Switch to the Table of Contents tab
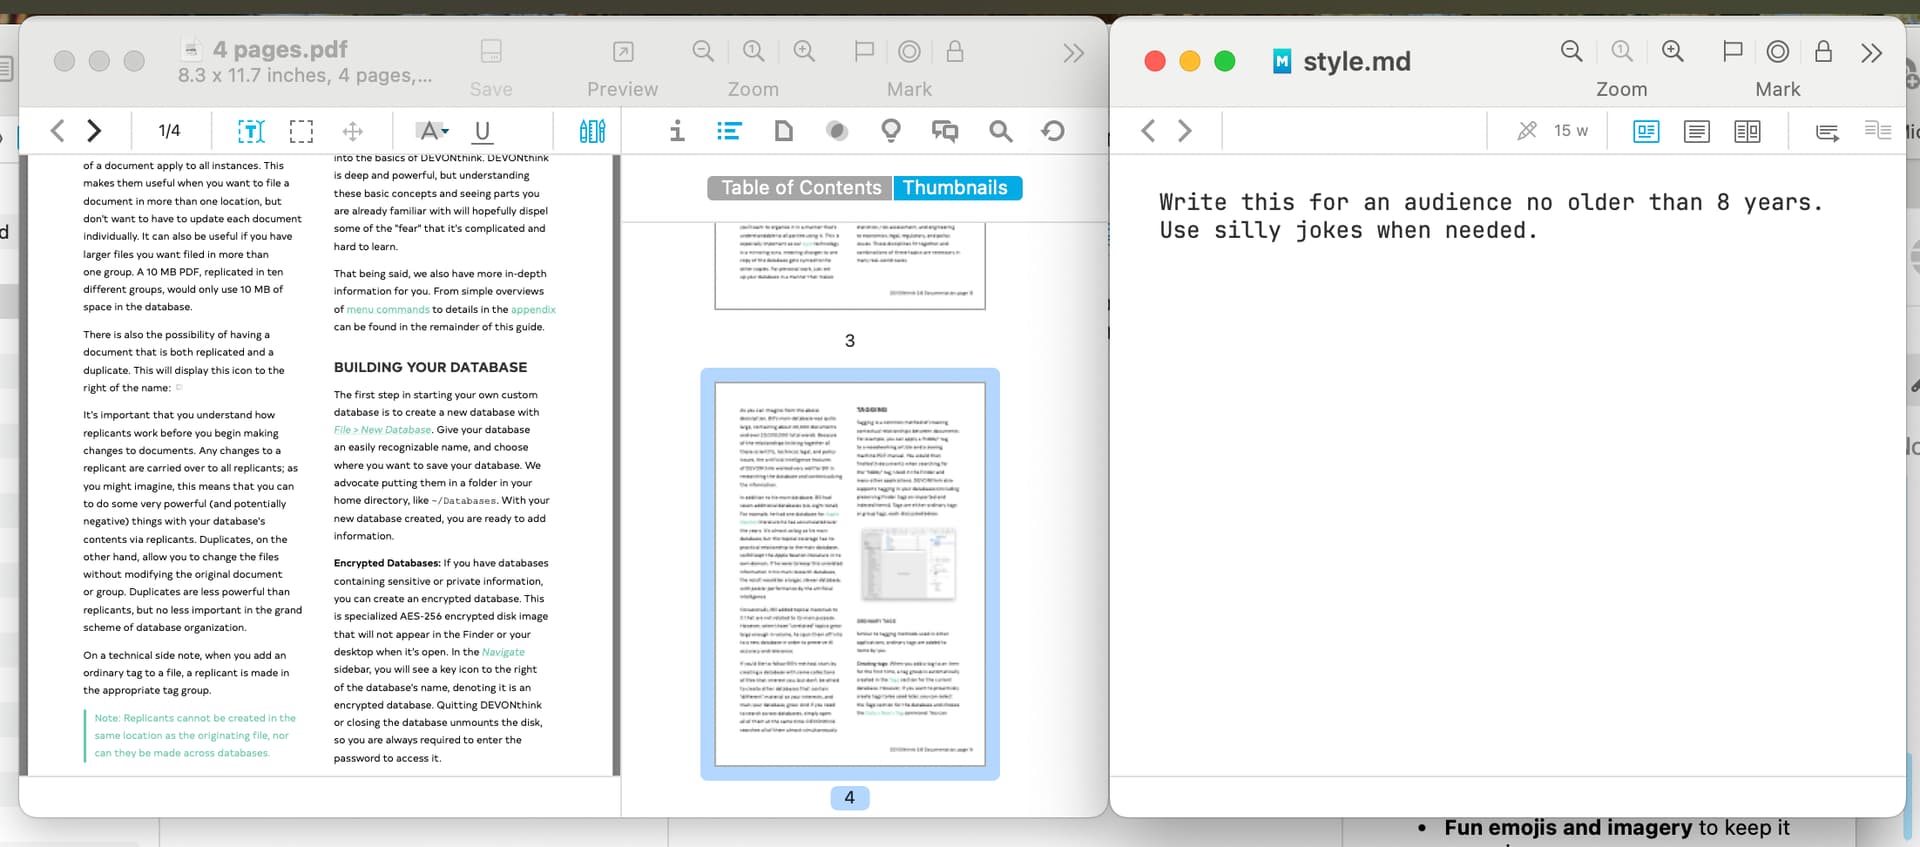The image size is (1920, 847). click(800, 188)
